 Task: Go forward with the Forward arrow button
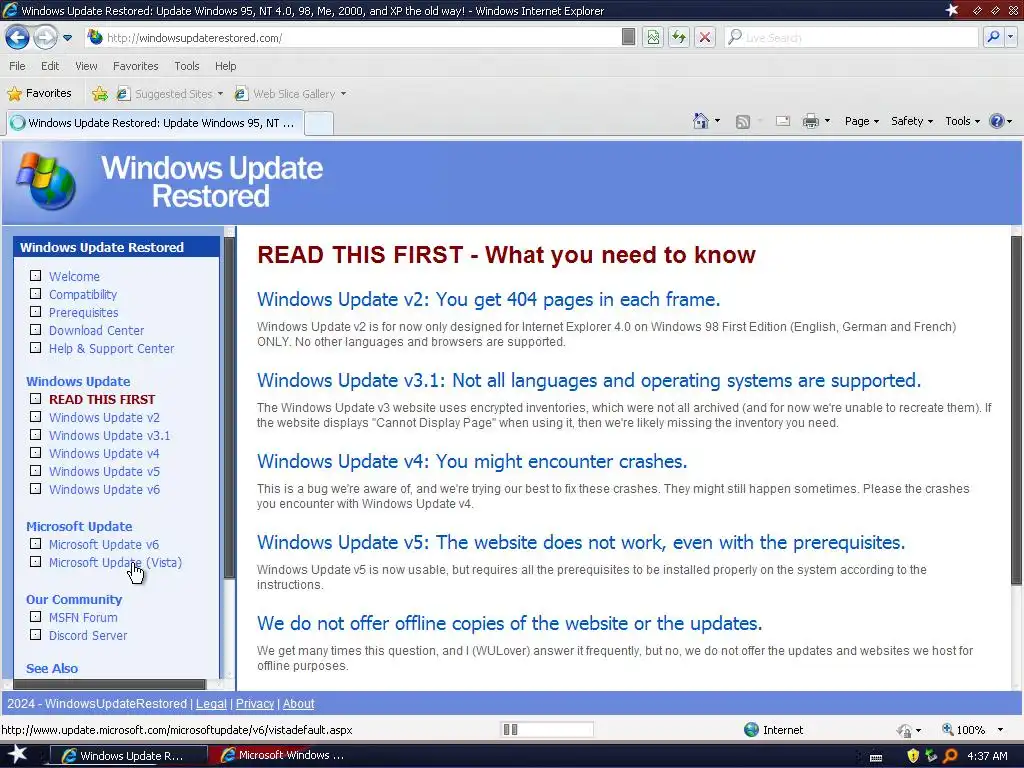pos(45,37)
